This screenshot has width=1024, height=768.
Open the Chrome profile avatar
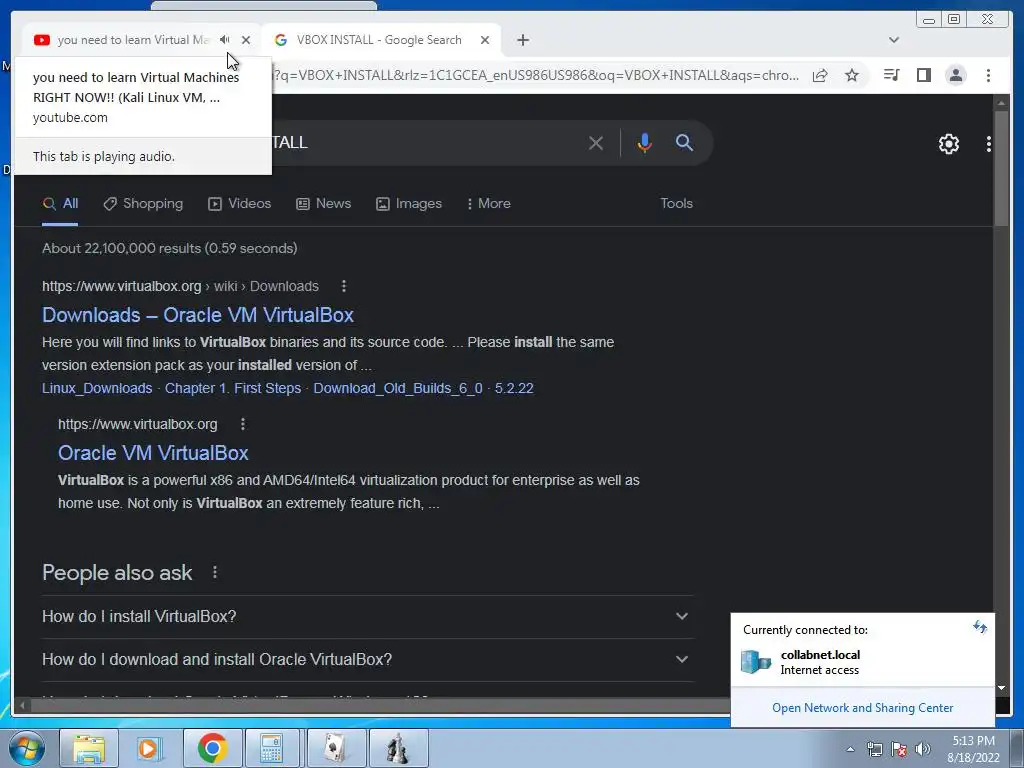pyautogui.click(x=955, y=75)
